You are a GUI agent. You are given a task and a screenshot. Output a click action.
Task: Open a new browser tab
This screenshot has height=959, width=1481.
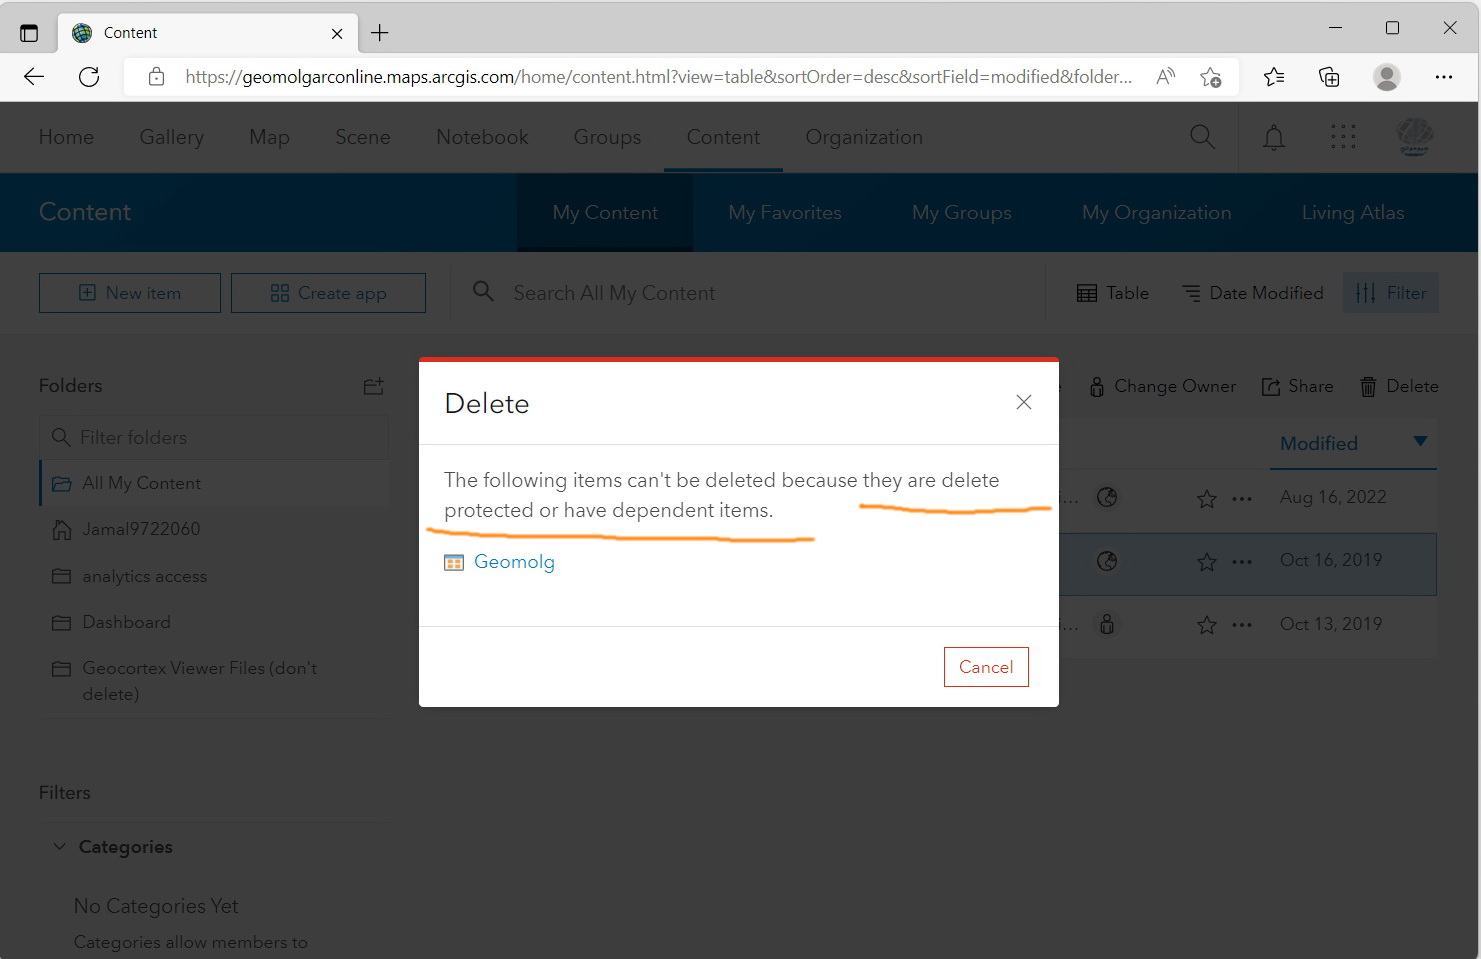click(379, 33)
